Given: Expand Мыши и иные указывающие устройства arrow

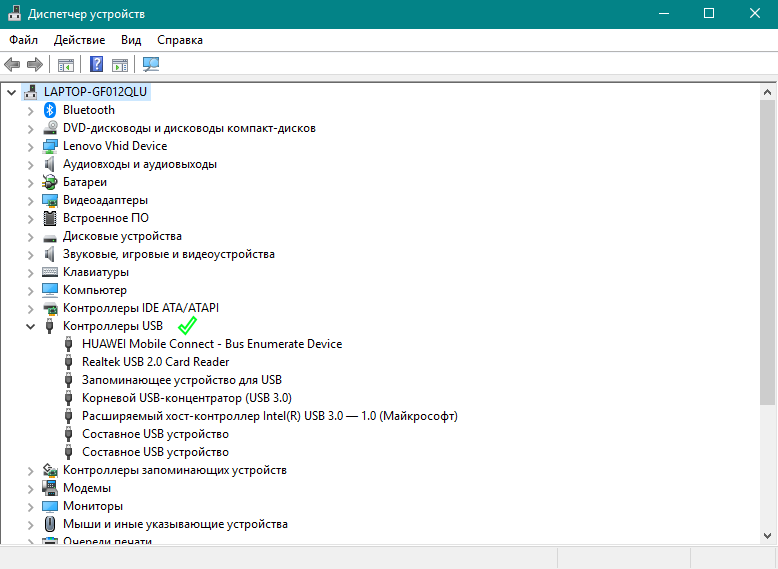Looking at the screenshot, I should (x=30, y=525).
